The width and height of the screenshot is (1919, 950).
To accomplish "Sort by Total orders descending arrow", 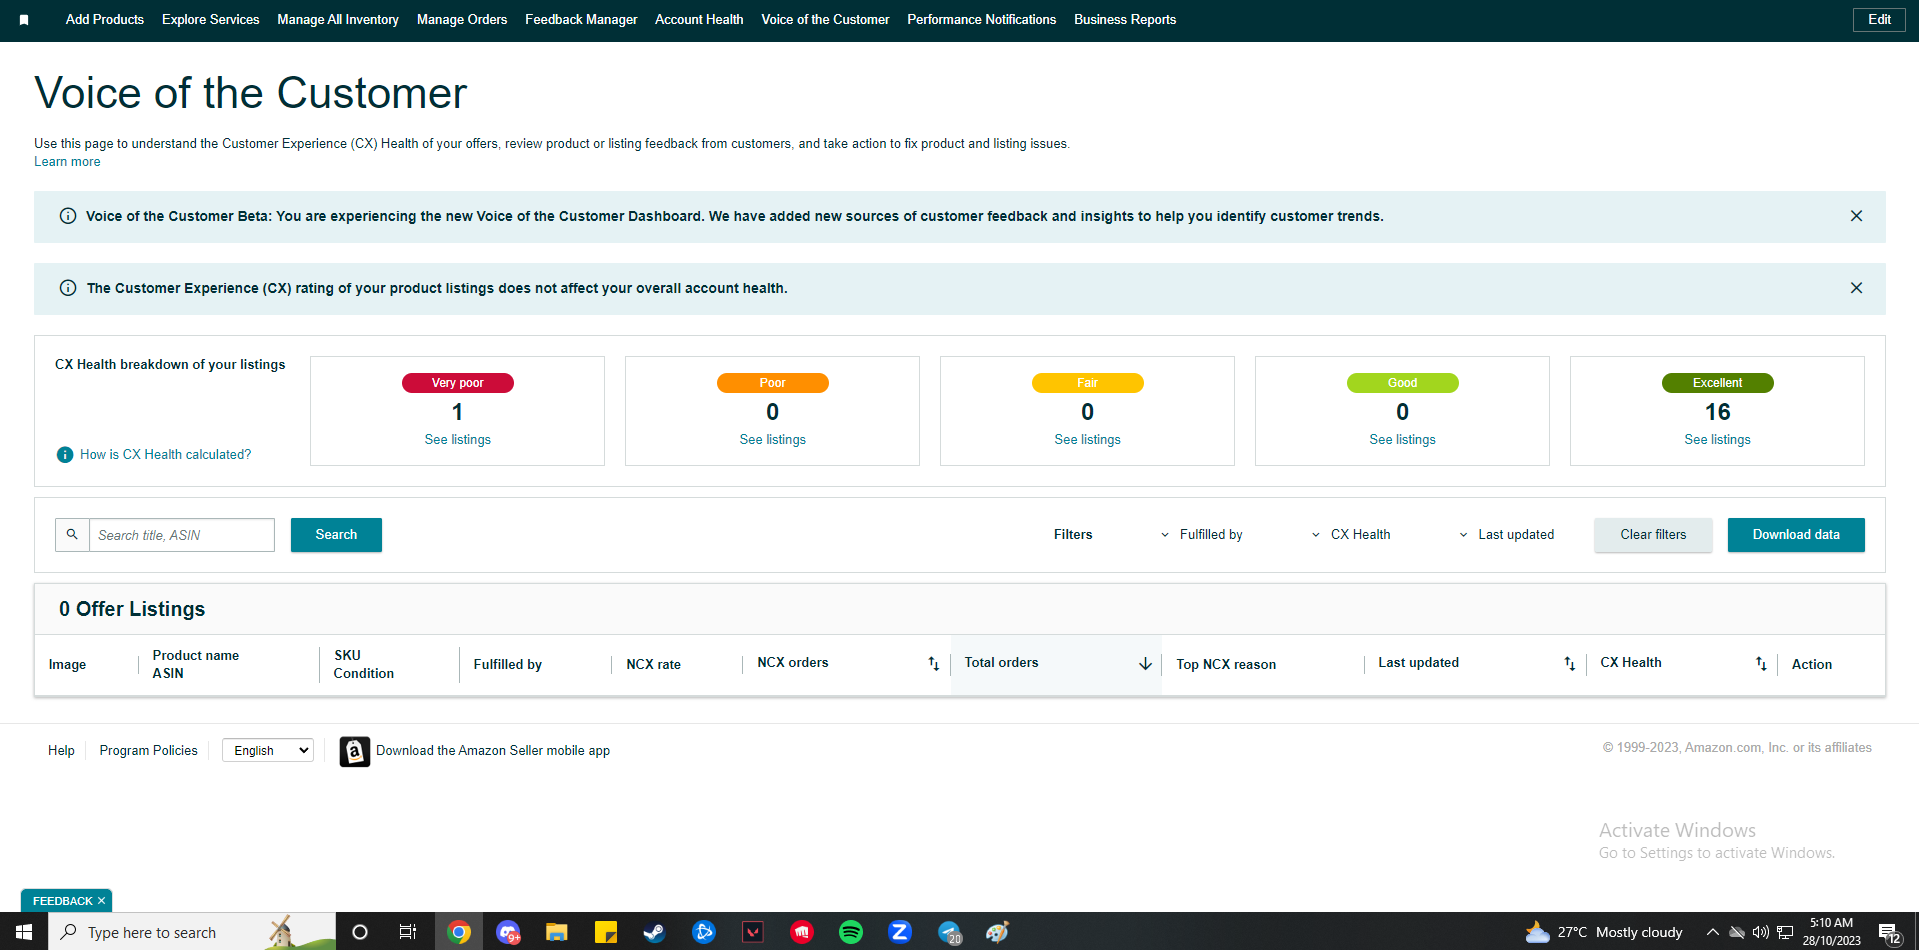I will 1145,663.
